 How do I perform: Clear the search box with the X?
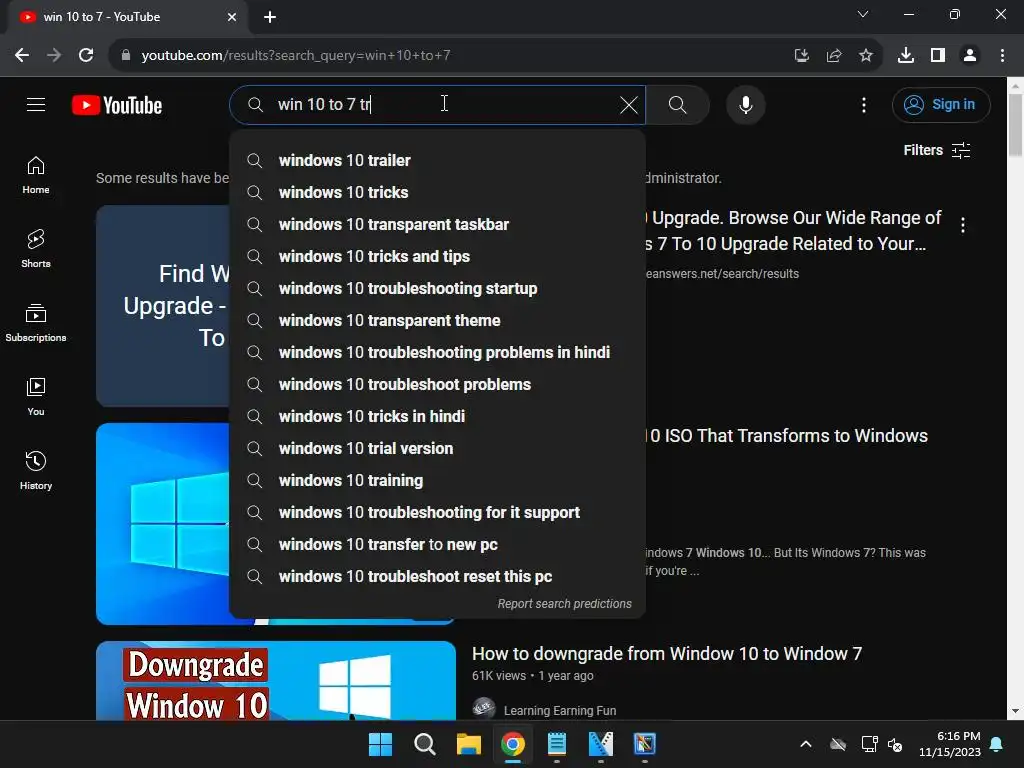pos(629,104)
